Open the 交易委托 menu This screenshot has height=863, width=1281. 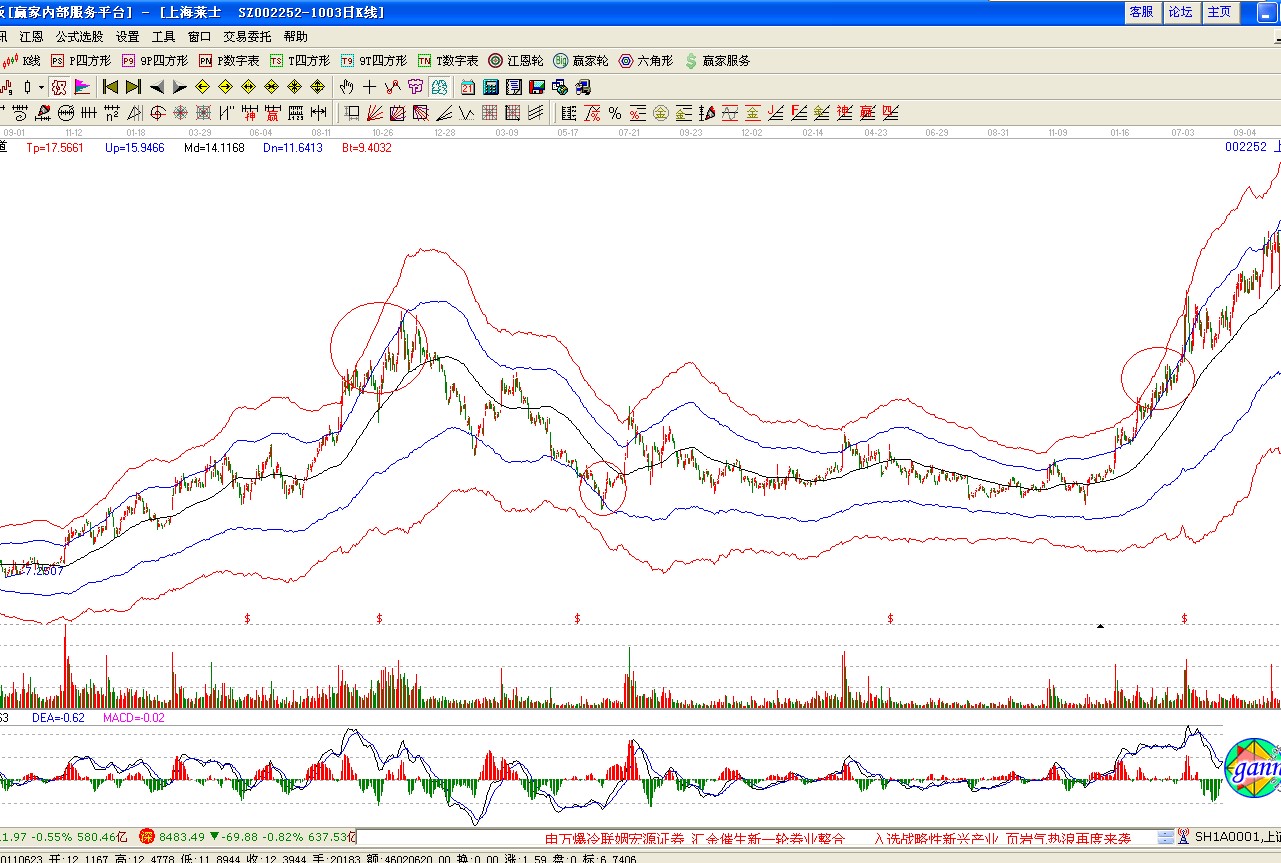[247, 36]
